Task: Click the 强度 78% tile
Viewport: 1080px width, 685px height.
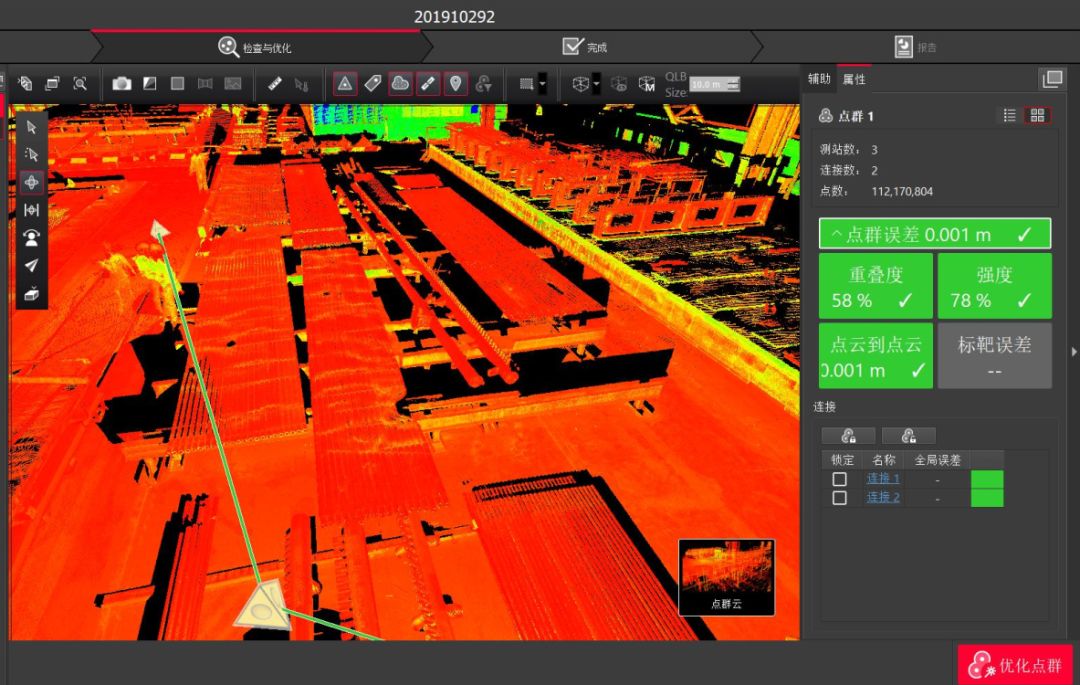Action: click(x=995, y=286)
